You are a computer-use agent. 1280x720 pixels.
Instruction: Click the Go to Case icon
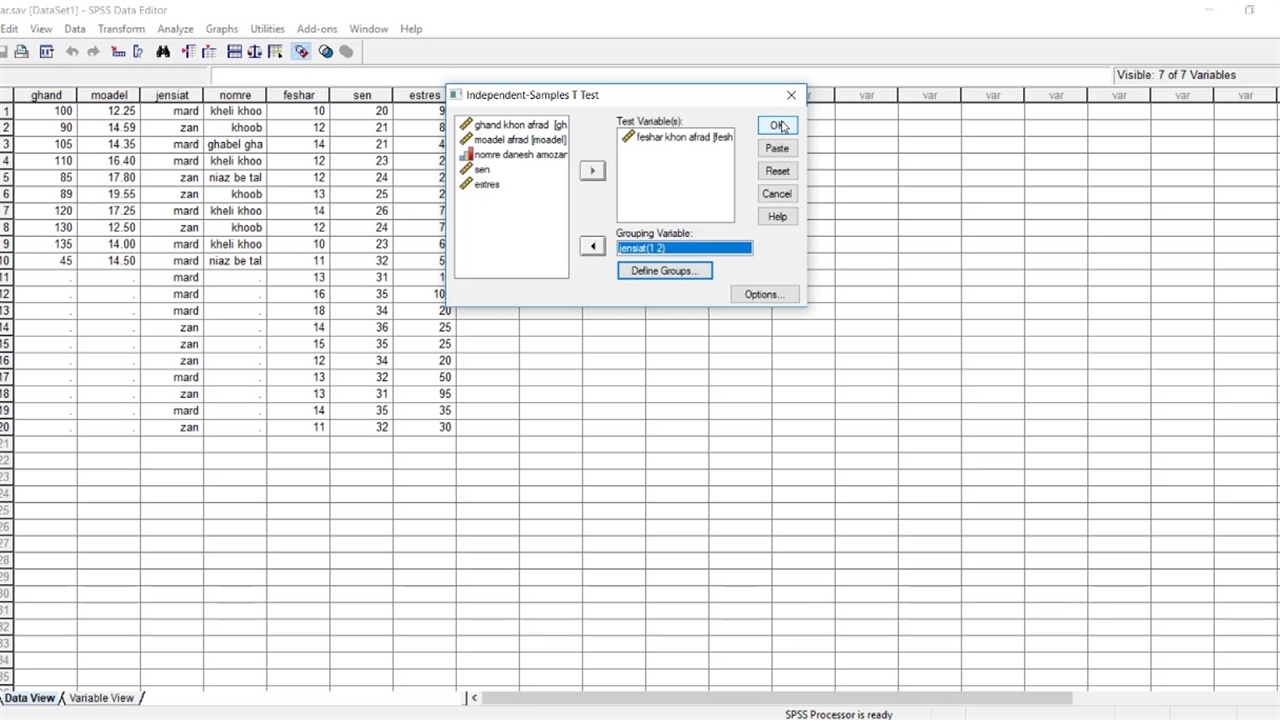(x=118, y=52)
